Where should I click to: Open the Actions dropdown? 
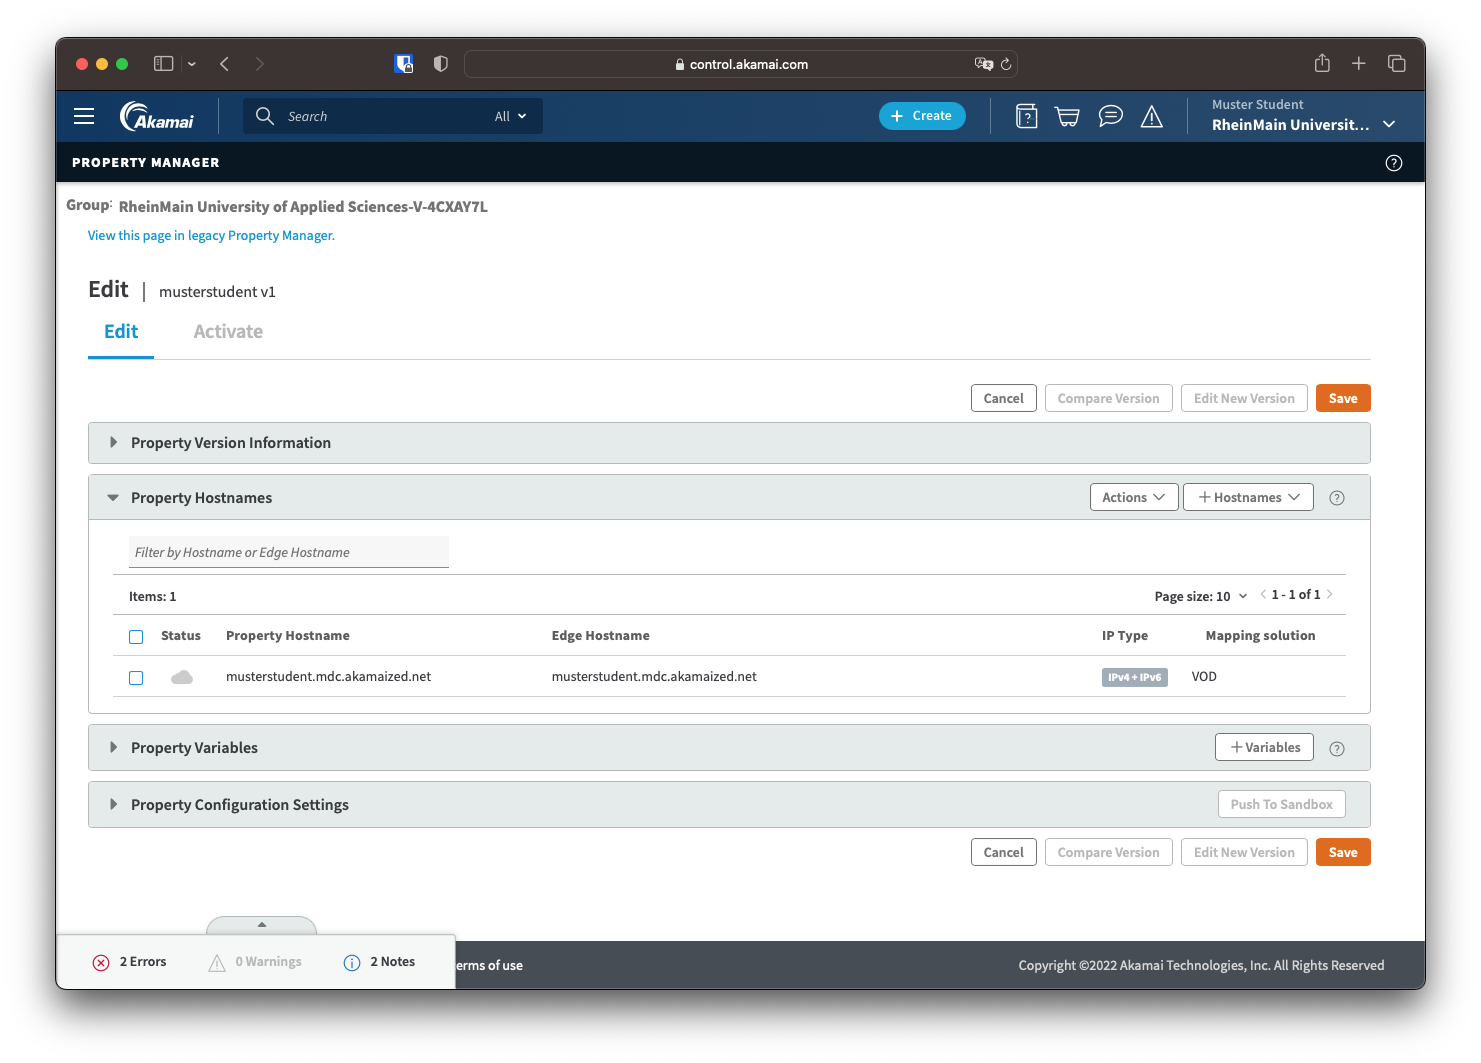click(1134, 497)
